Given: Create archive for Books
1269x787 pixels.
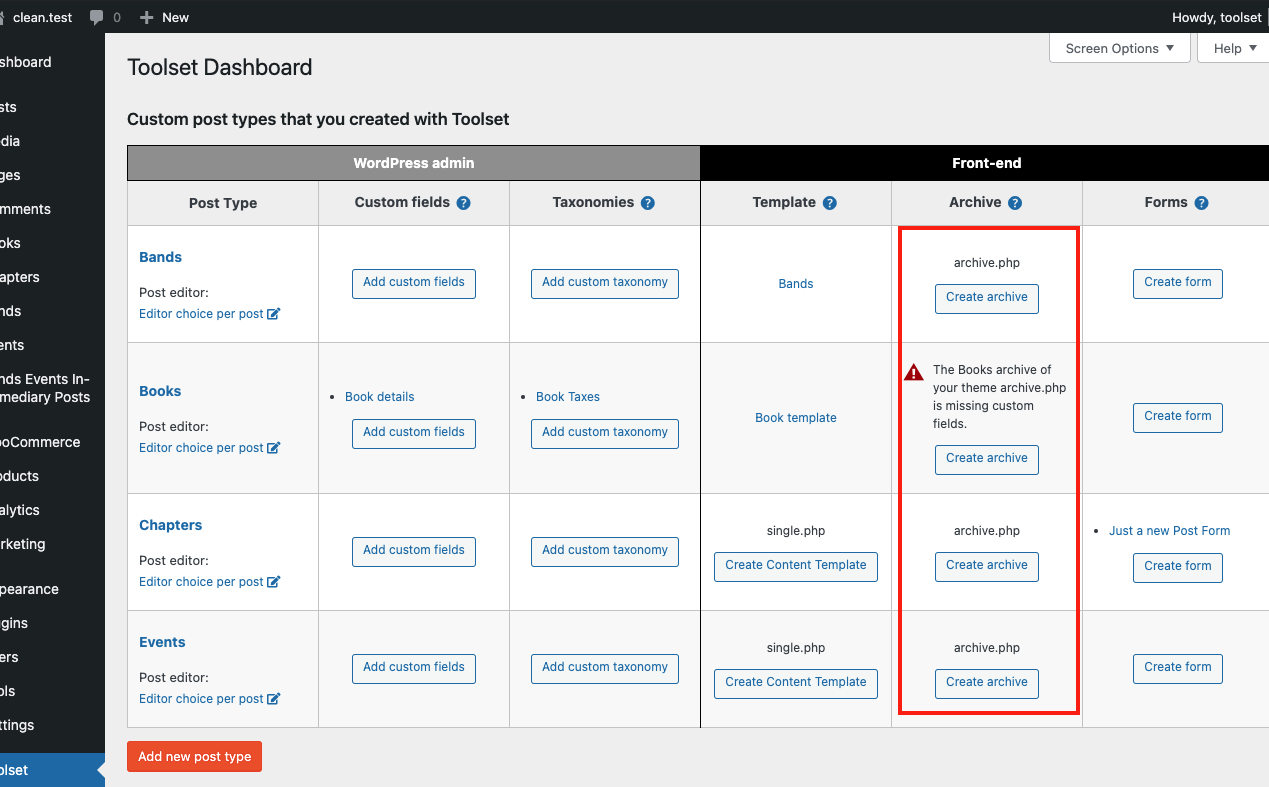Looking at the screenshot, I should (987, 459).
